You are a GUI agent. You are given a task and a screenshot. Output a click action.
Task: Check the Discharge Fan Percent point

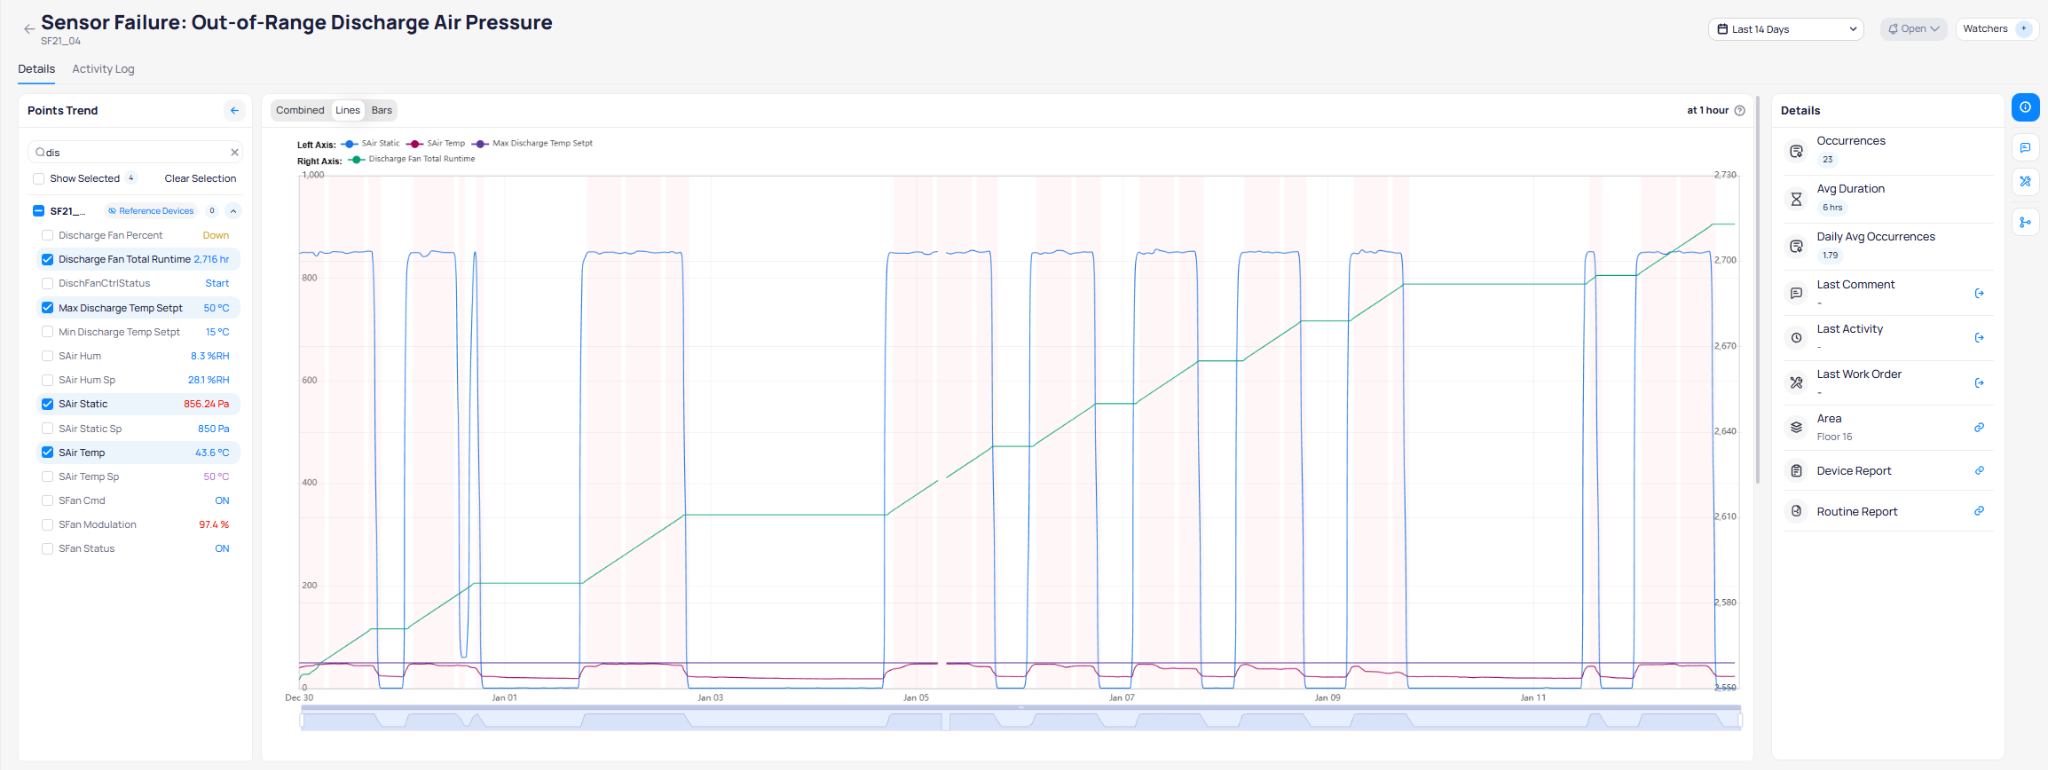tap(47, 236)
